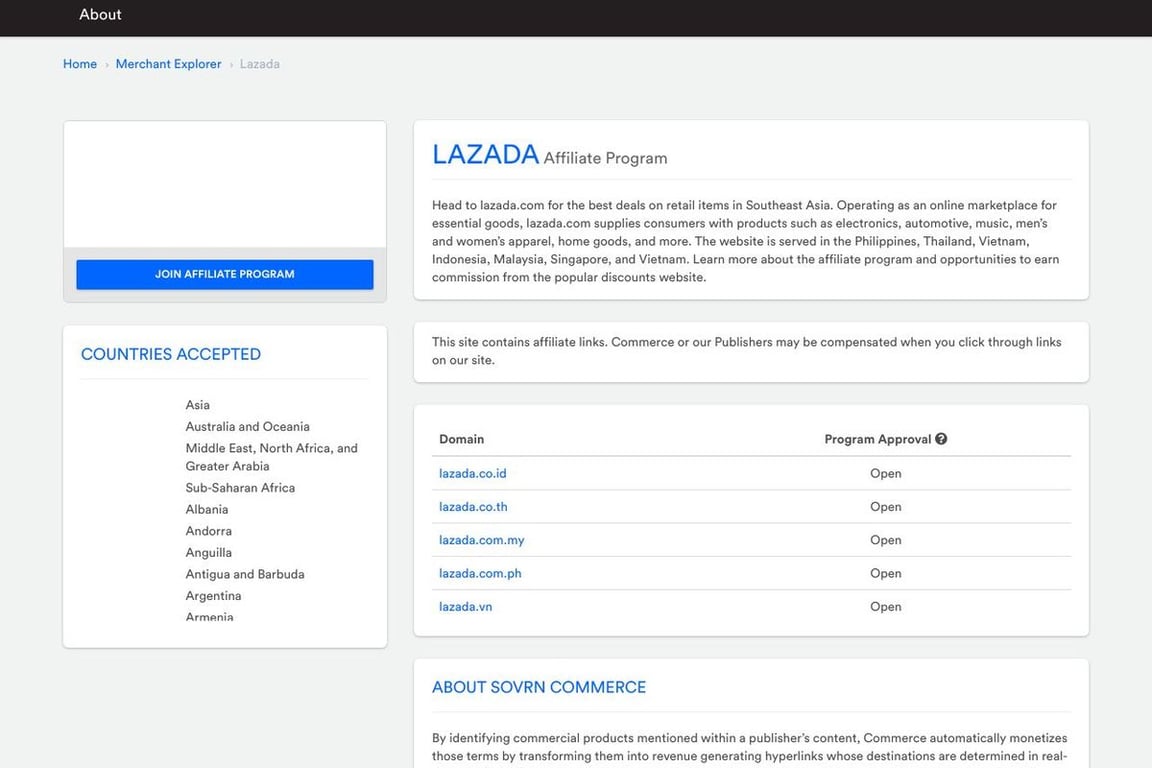Select Australia and Oceania region
1152x768 pixels.
coord(247,425)
